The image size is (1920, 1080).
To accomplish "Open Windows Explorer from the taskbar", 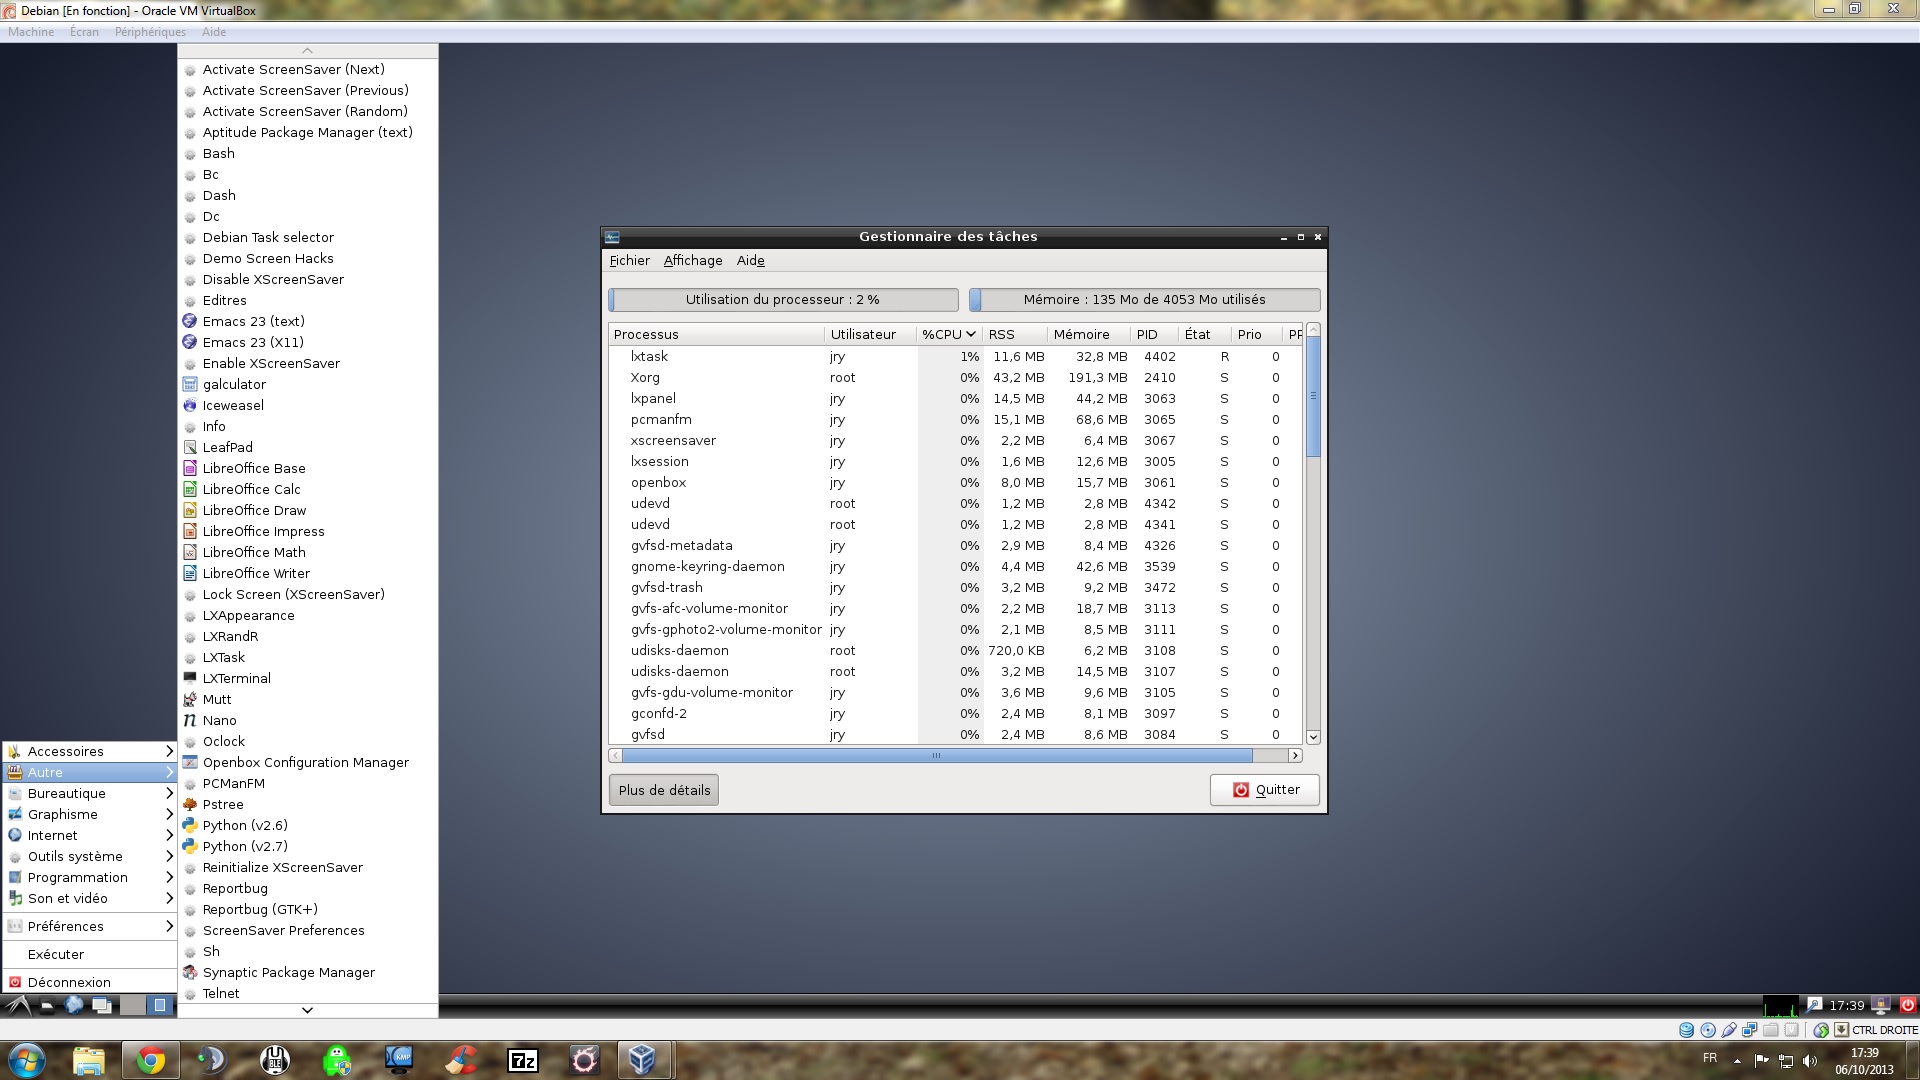I will [x=88, y=1060].
